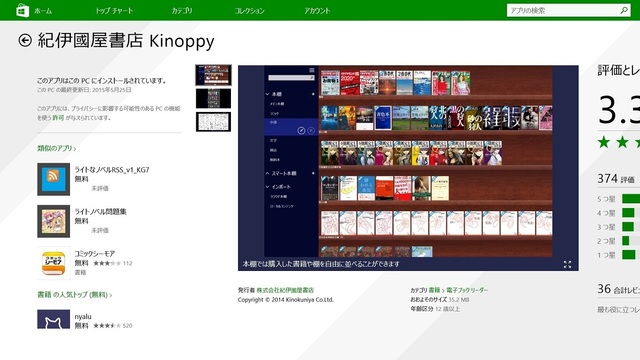The width and height of the screenshot is (640, 360).
Task: Click the Windows Store bag logo
Action: [22, 10]
